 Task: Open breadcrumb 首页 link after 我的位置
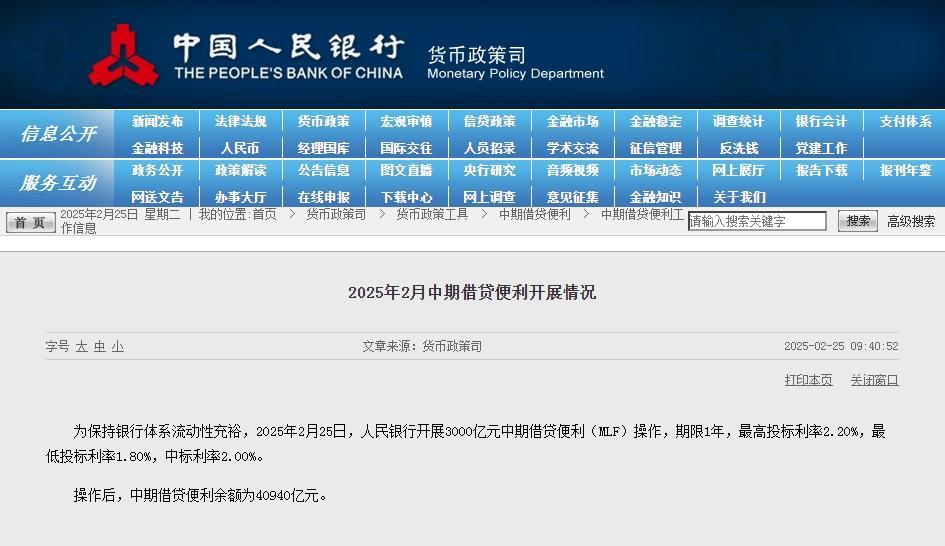264,215
